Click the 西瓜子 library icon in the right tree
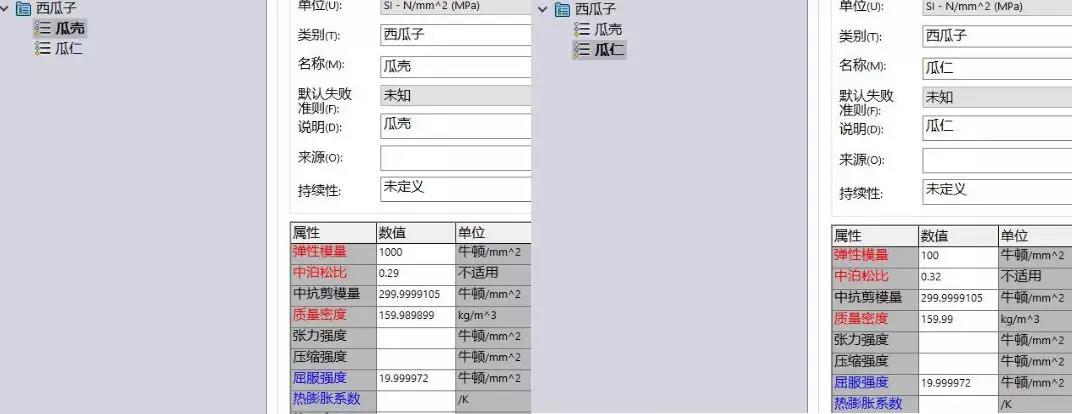 [x=562, y=9]
